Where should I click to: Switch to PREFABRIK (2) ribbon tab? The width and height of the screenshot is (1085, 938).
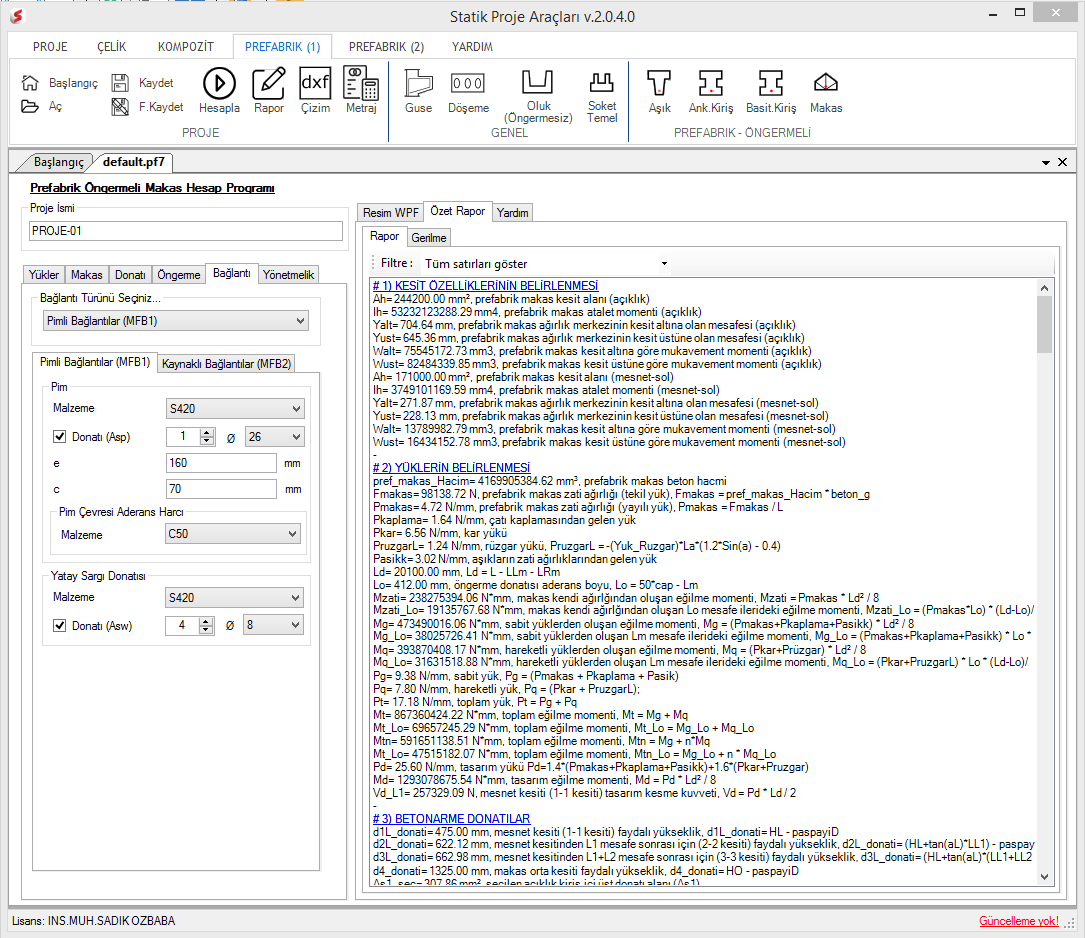(386, 46)
